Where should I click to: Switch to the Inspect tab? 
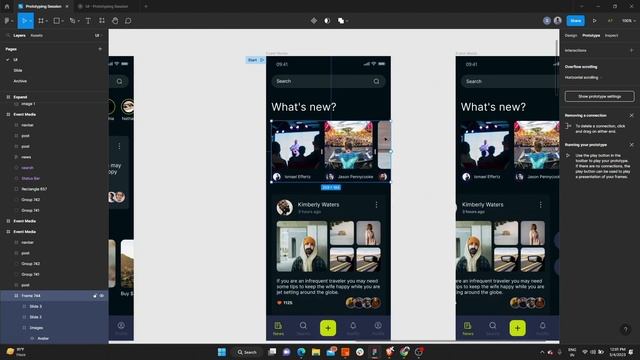point(611,36)
